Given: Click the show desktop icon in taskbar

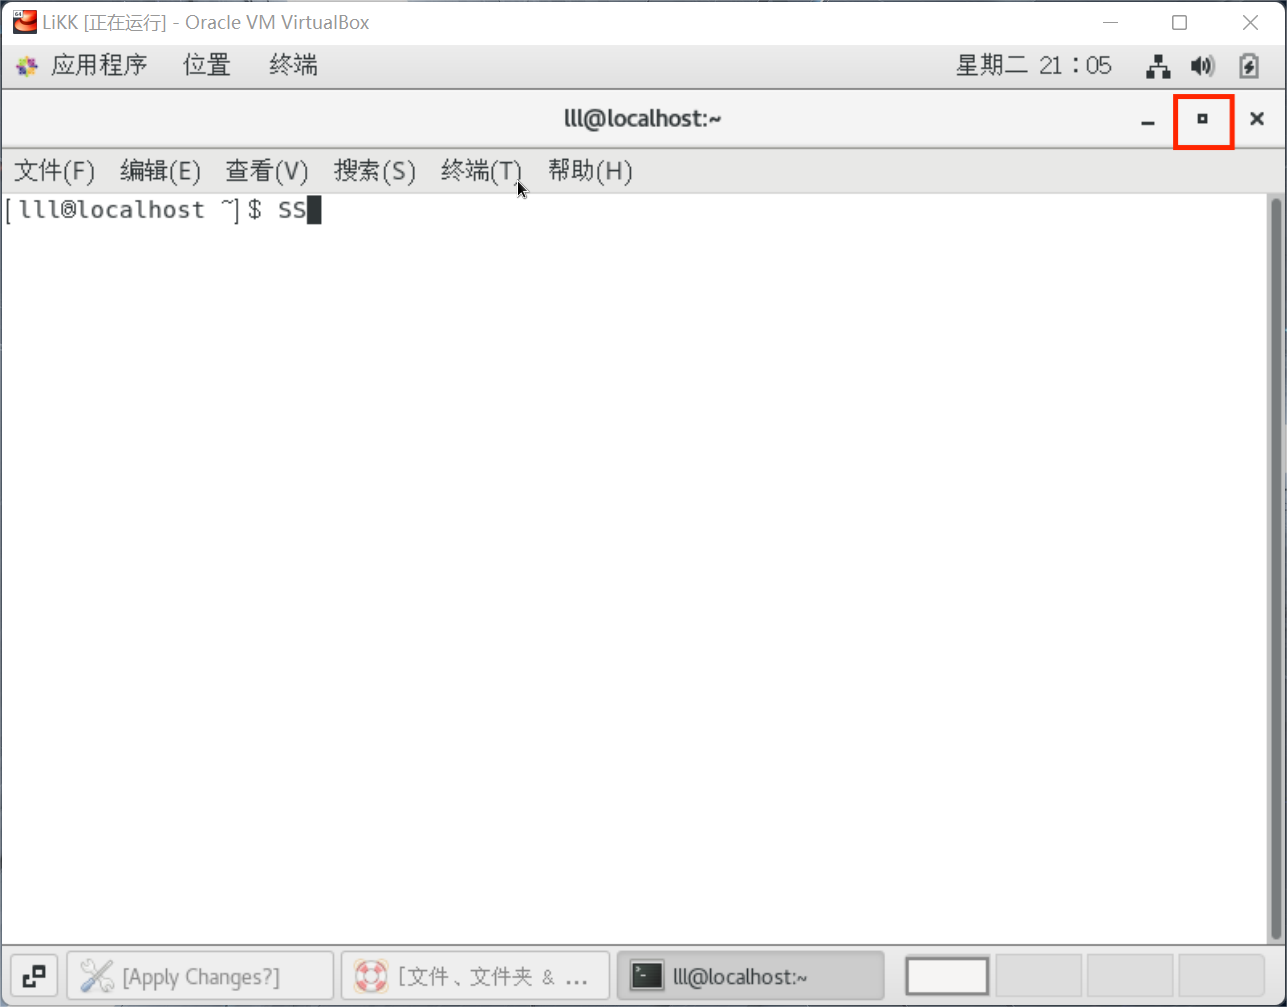Looking at the screenshot, I should point(34,976).
